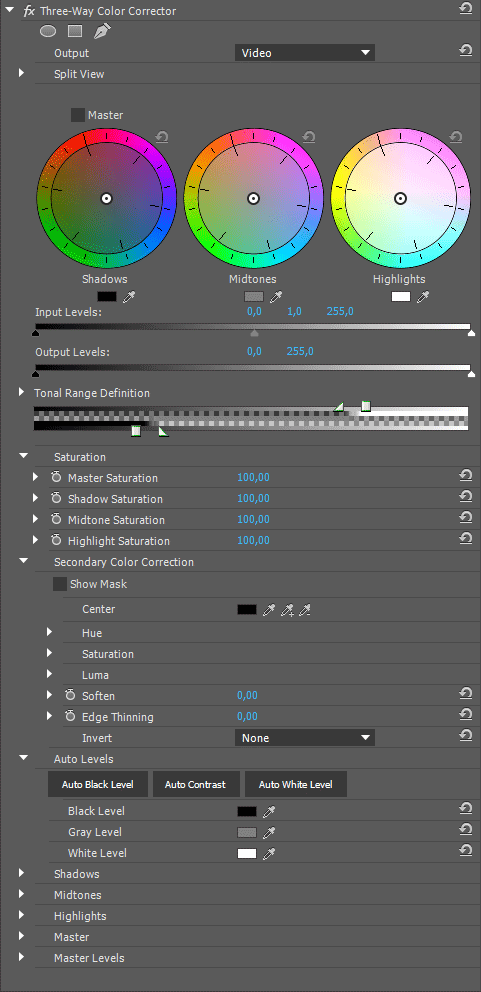Enable the Show Mask checkbox
Viewport: 481px width, 992px height.
pyautogui.click(x=60, y=584)
